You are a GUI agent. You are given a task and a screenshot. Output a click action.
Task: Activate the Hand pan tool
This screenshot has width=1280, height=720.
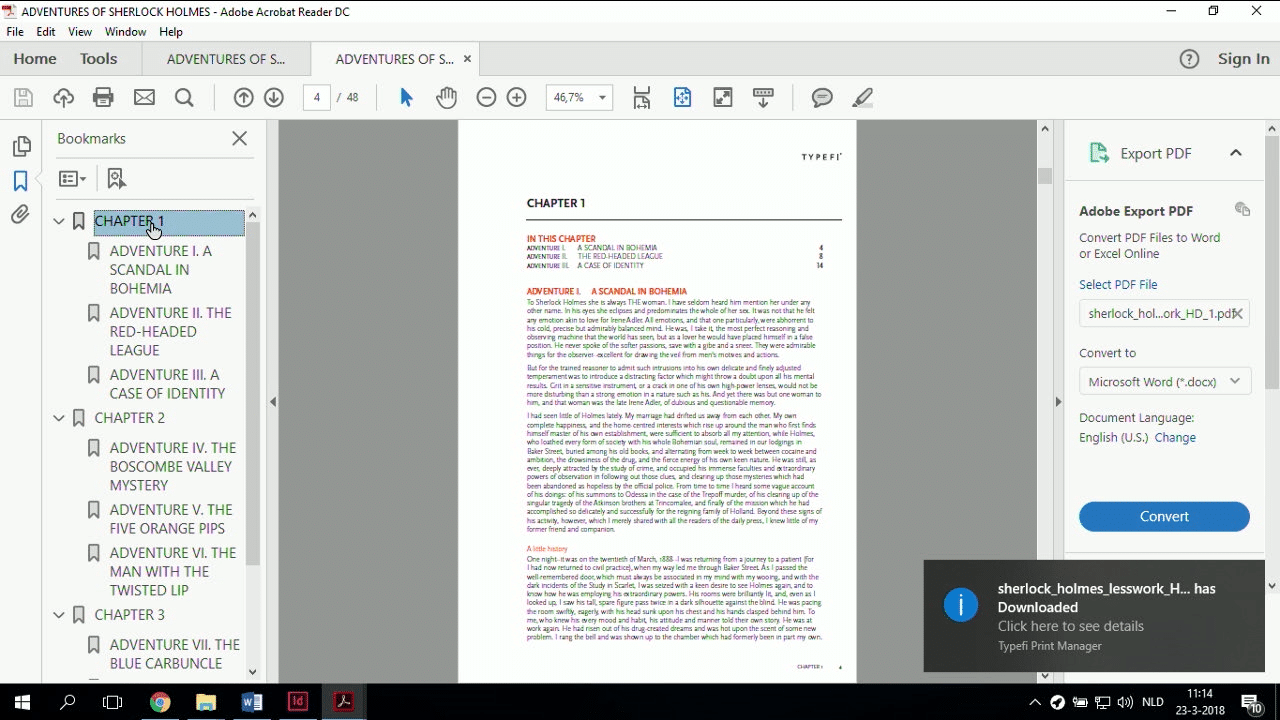[x=446, y=97]
